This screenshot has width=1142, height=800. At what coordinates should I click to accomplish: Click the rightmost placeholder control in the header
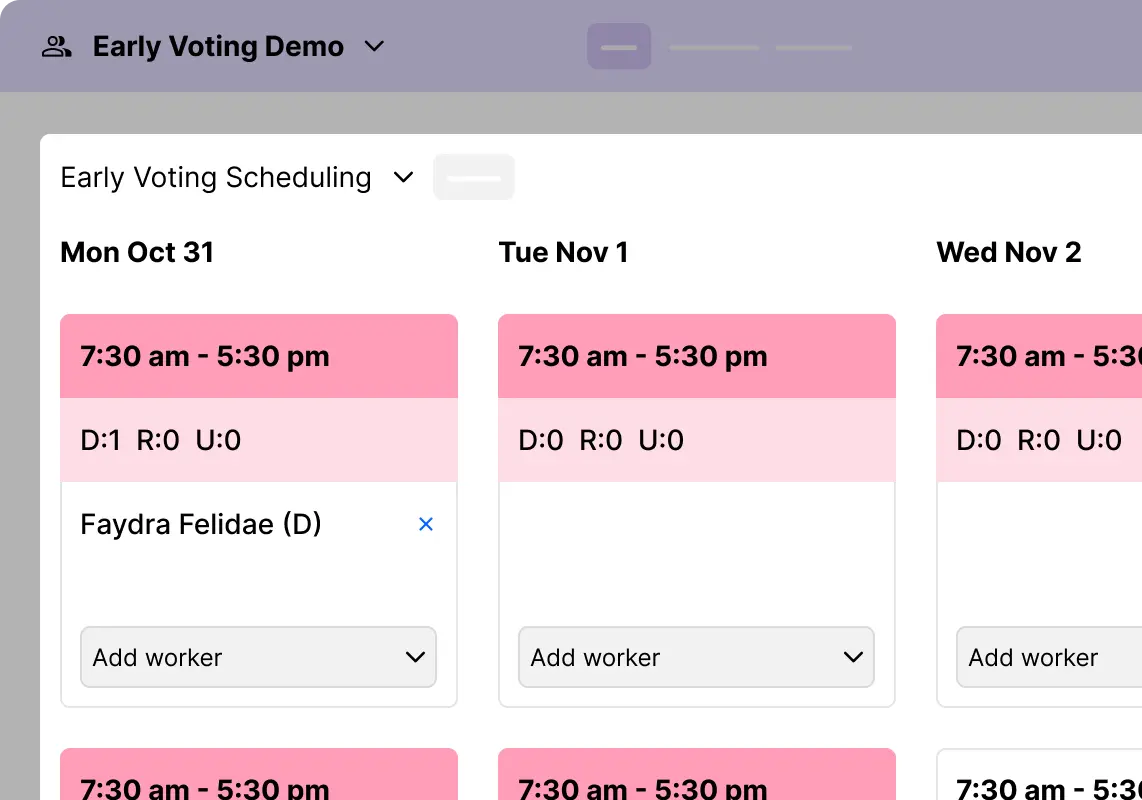tap(813, 46)
